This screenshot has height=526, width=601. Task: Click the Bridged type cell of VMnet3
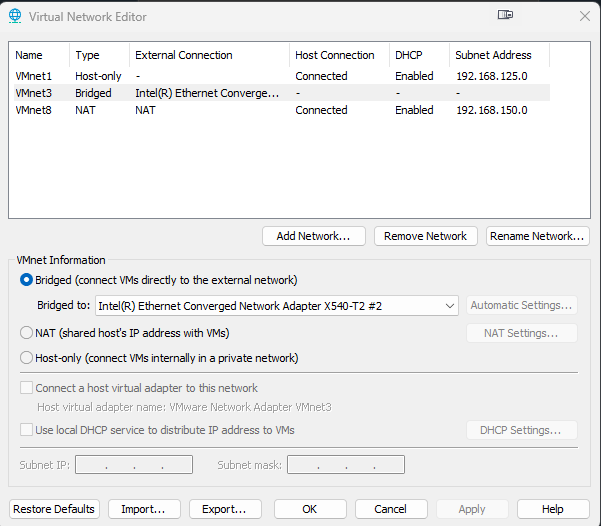(93, 93)
